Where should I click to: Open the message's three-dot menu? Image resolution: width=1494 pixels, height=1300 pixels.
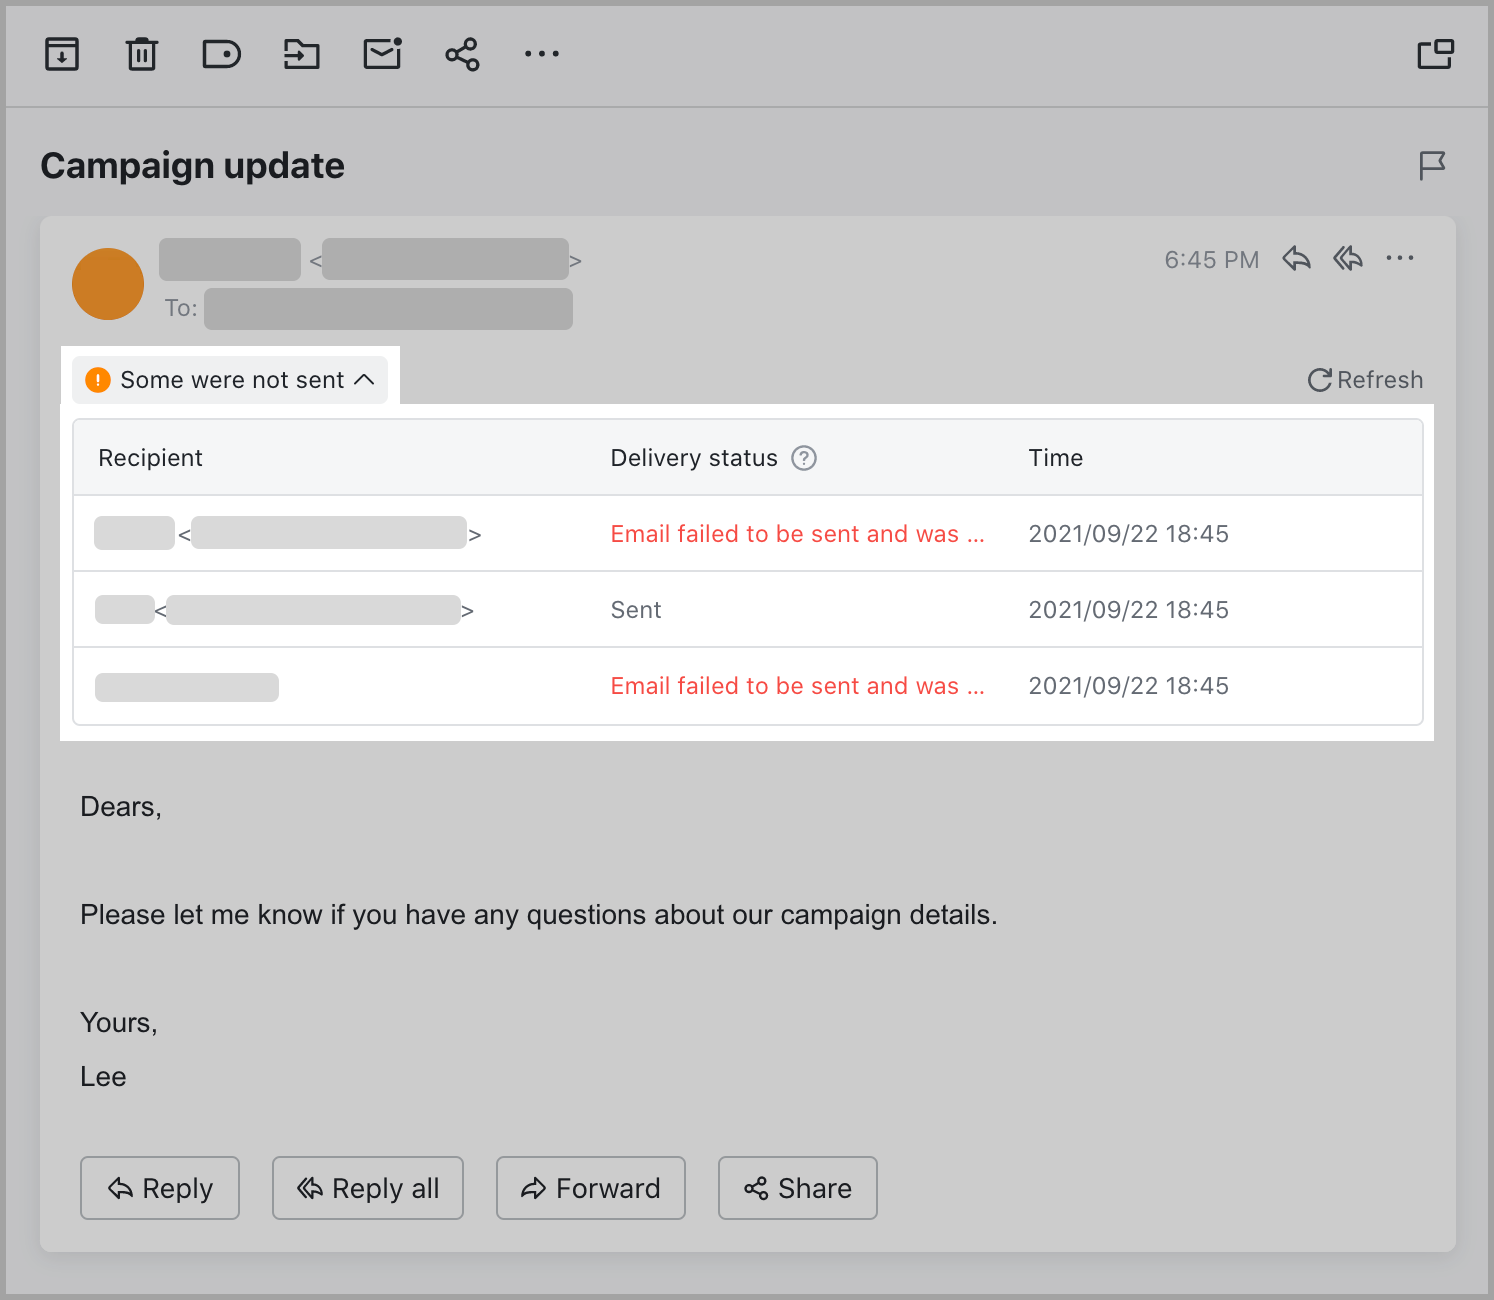tap(1400, 258)
